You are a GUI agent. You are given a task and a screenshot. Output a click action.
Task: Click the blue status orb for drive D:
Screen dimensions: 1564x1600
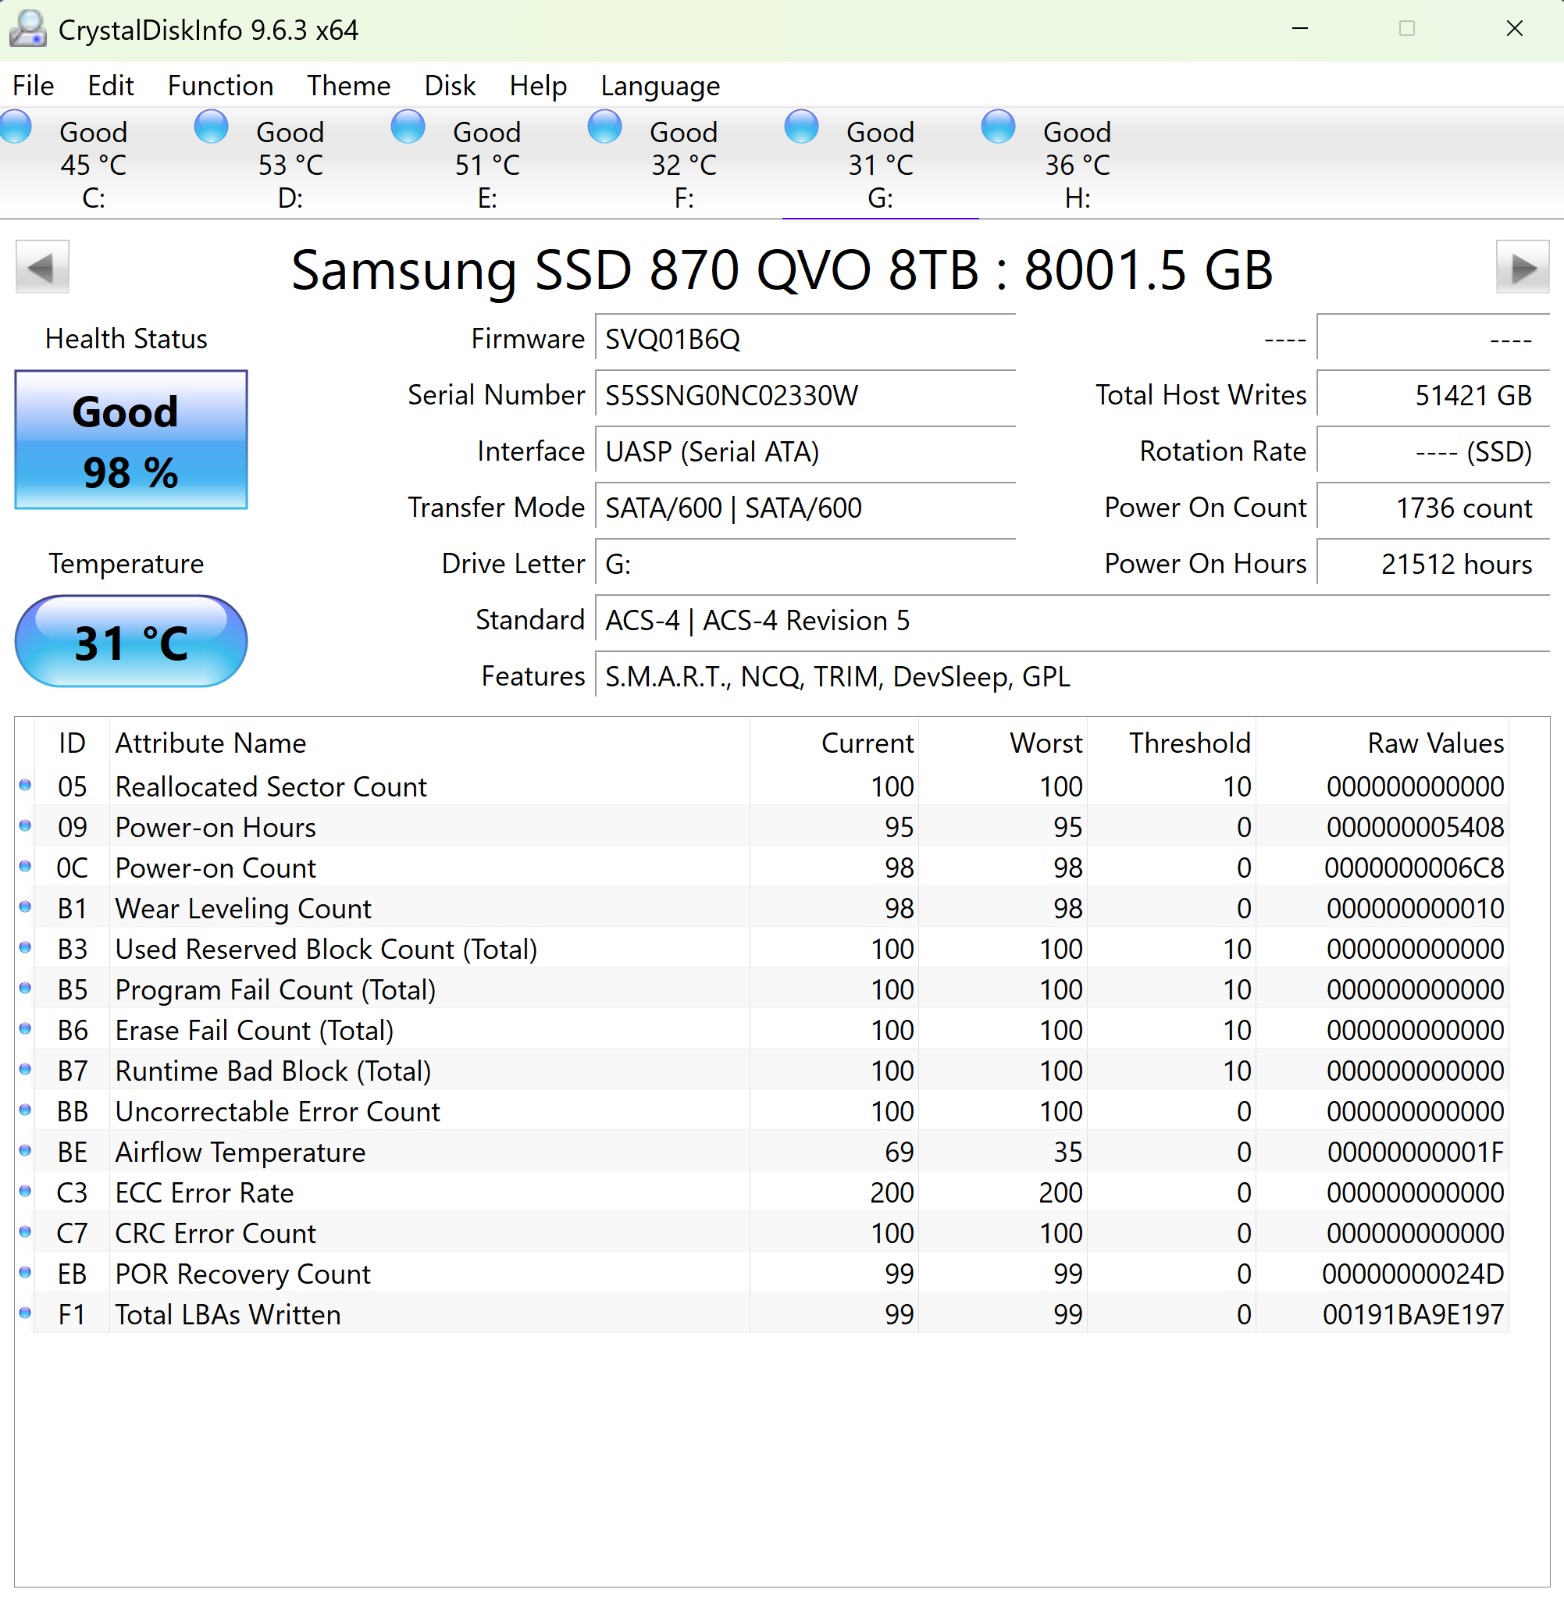(211, 128)
